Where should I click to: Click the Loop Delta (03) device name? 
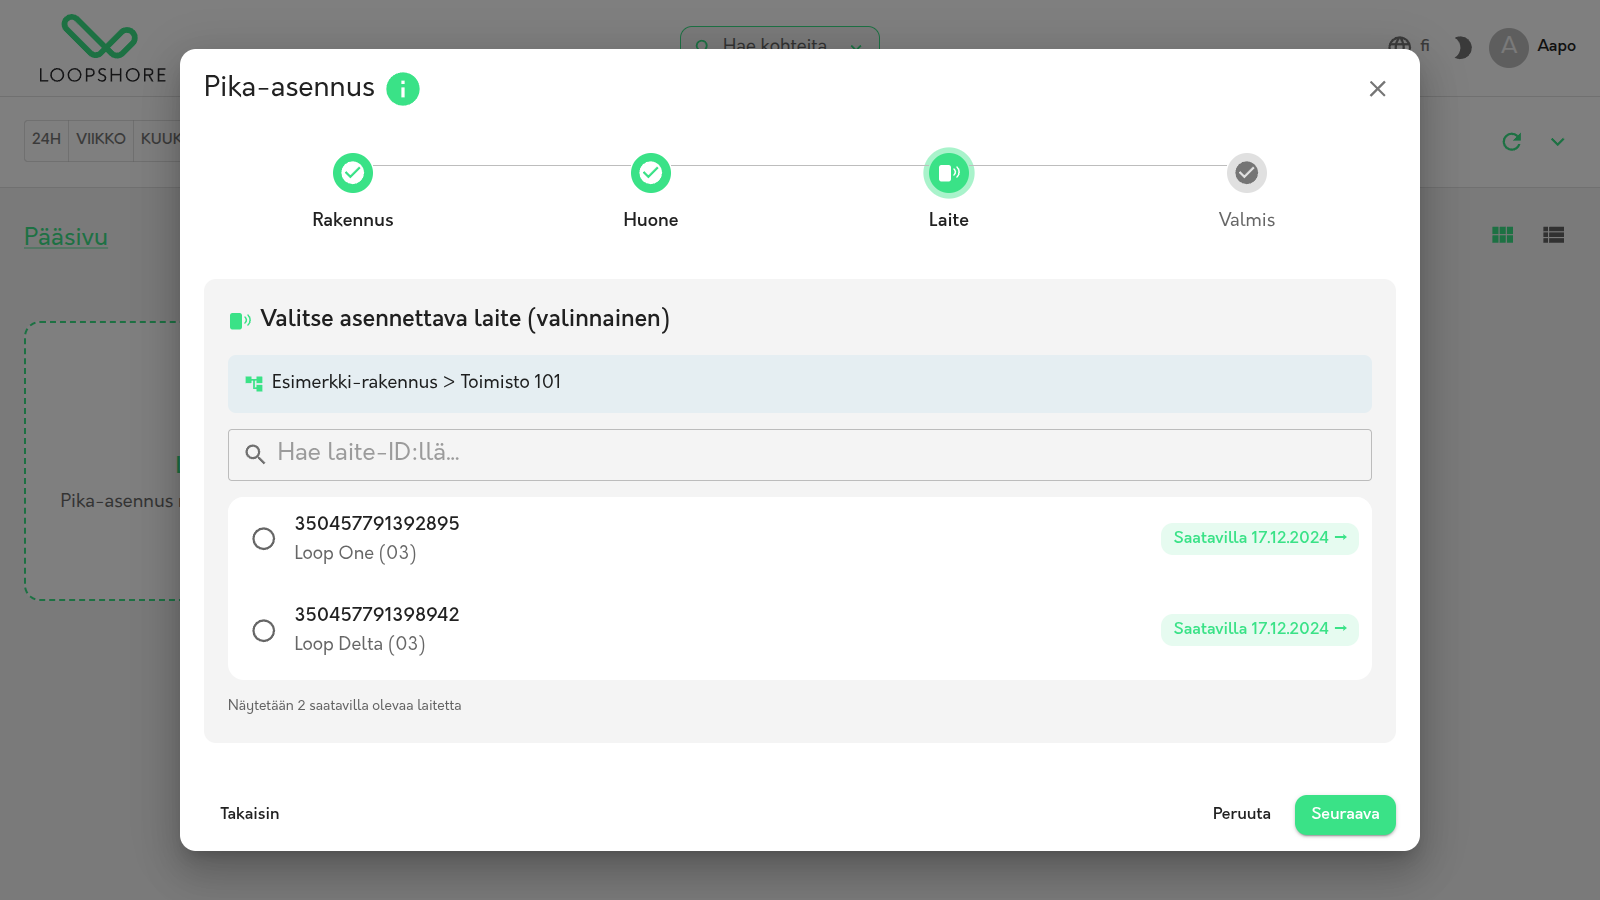360,644
